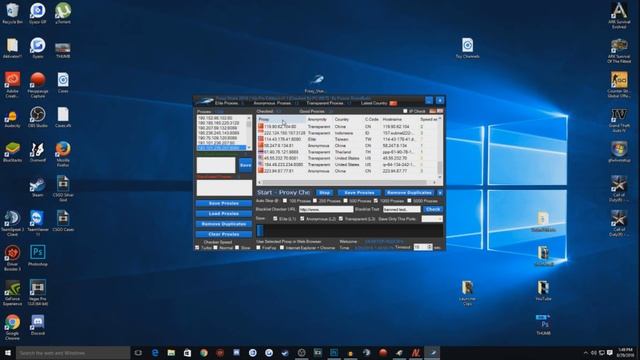Launch the Discord desktop shortcut
The image size is (640, 360).
[38, 325]
